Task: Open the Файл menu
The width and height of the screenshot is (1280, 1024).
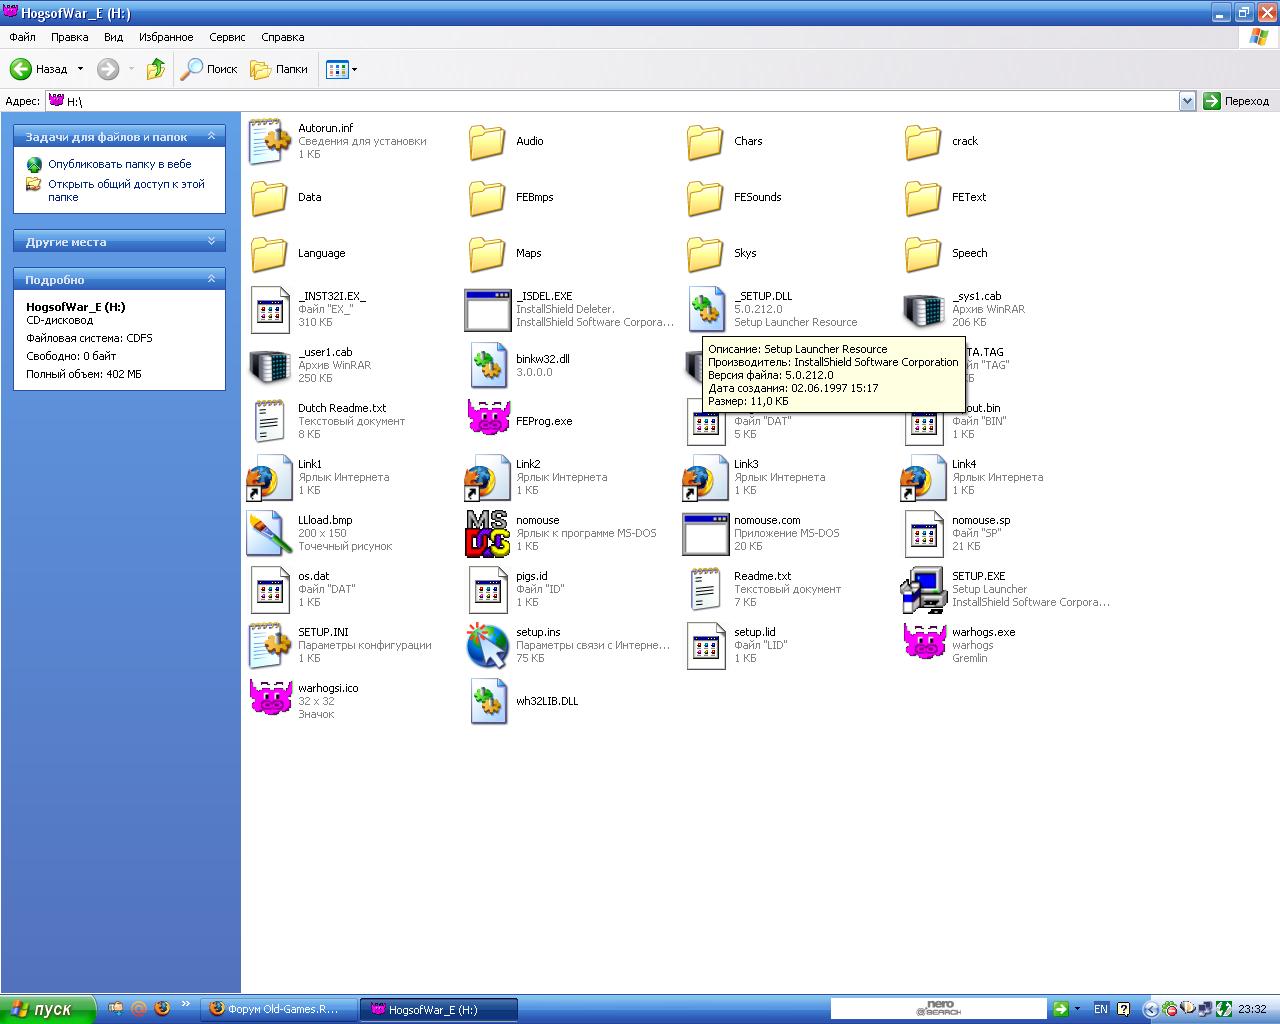Action: click(22, 37)
